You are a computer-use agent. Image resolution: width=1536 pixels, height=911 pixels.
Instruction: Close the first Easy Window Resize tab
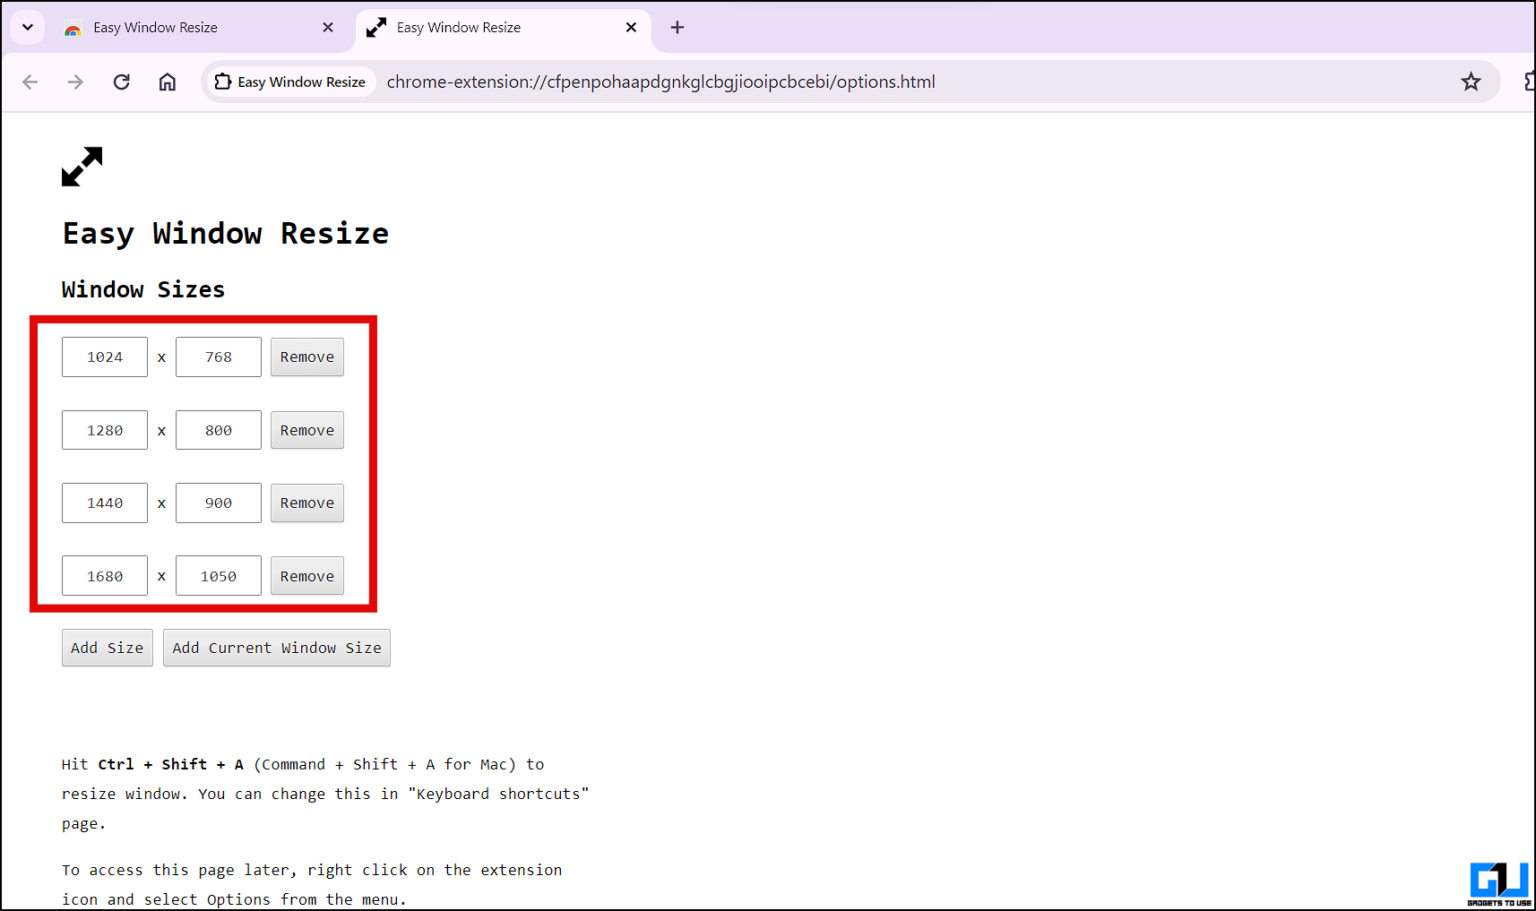pyautogui.click(x=328, y=28)
